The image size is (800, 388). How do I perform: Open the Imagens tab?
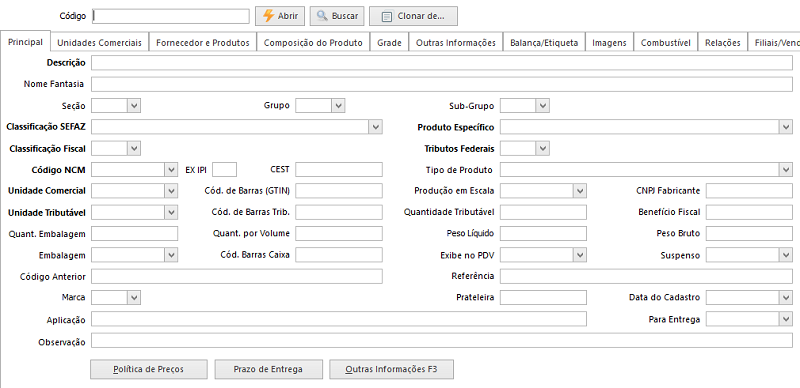(609, 43)
